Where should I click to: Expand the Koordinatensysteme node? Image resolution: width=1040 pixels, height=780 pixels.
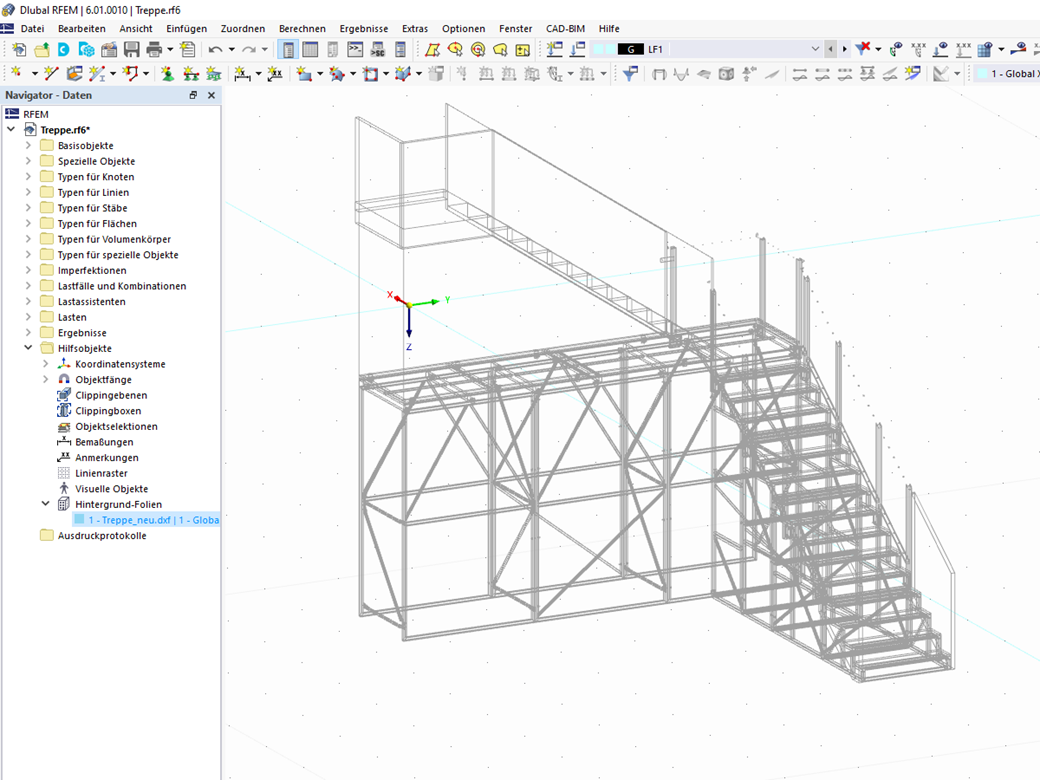pyautogui.click(x=45, y=363)
